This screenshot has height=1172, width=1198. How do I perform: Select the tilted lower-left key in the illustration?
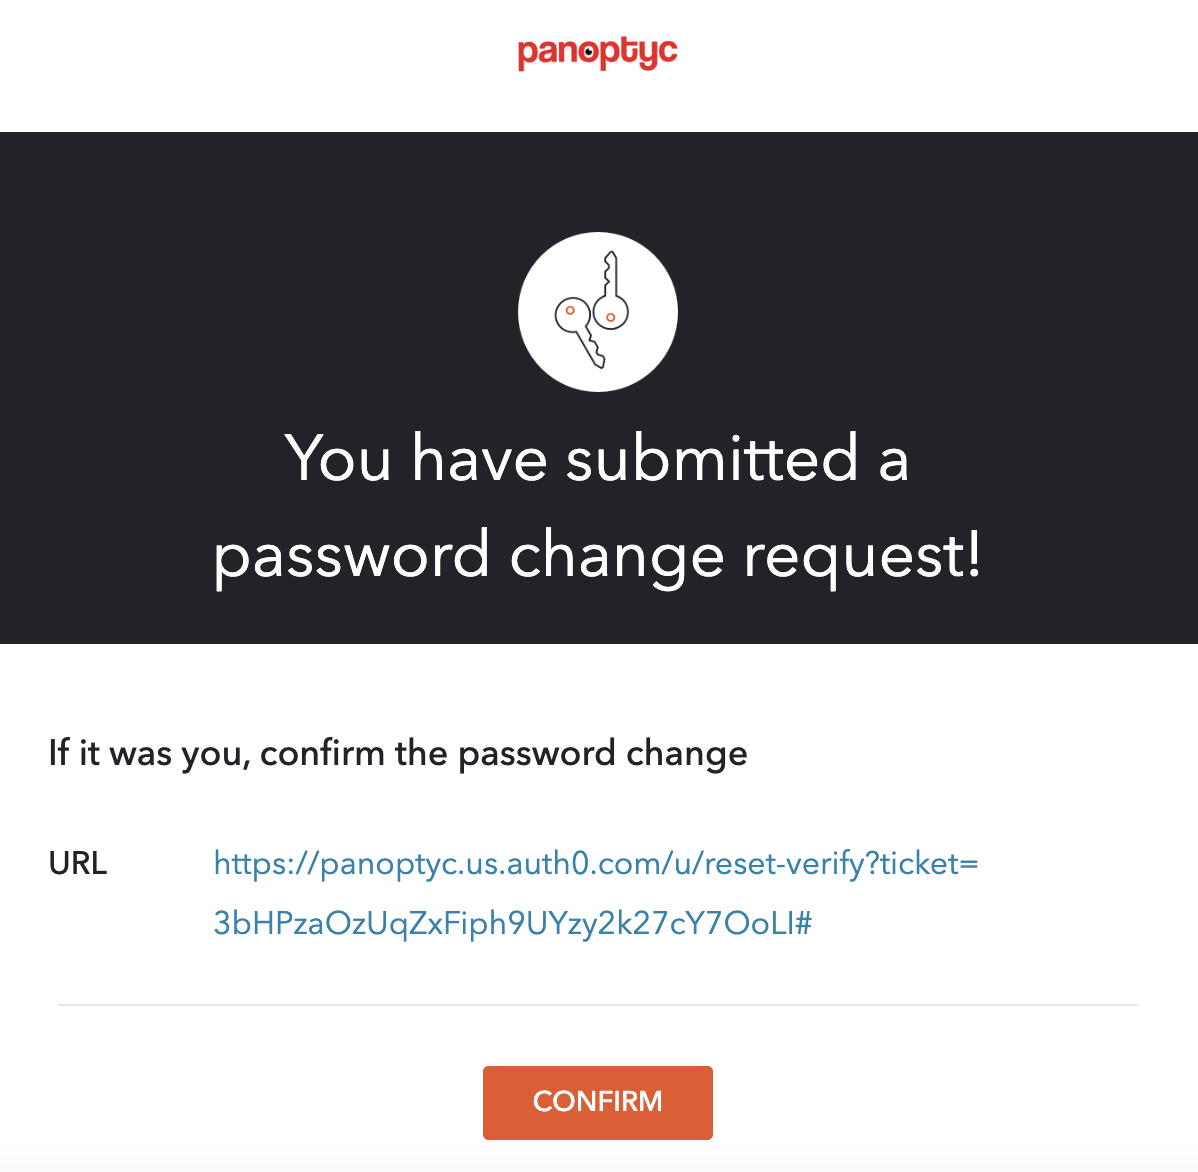pos(581,332)
